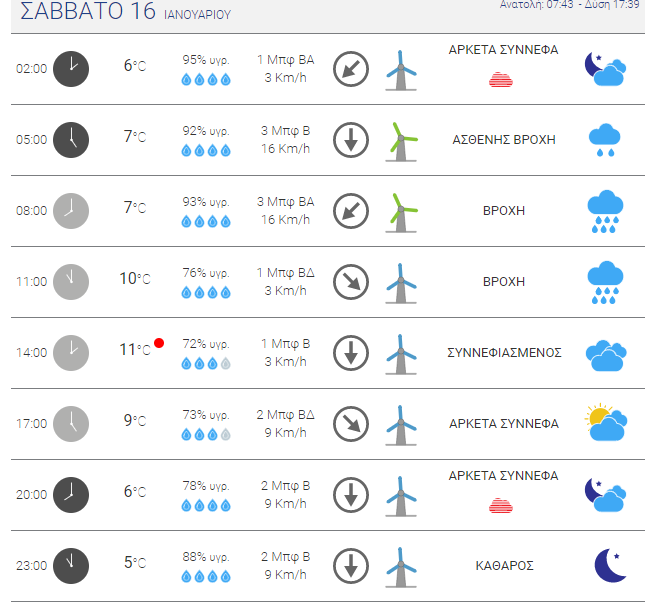The image size is (662, 606).
Task: Click the light rain cloud icon at 05:00
Action: [605, 140]
